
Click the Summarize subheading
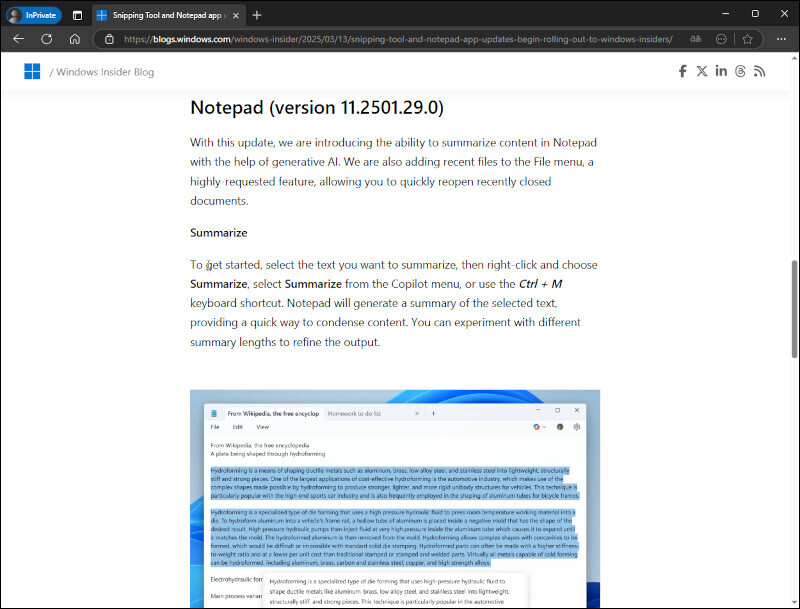pyautogui.click(x=218, y=233)
